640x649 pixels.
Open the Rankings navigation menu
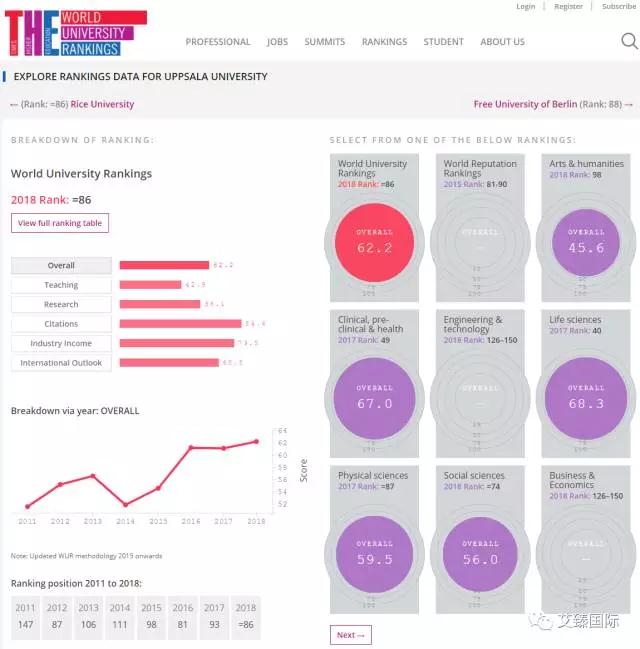pyautogui.click(x=384, y=42)
